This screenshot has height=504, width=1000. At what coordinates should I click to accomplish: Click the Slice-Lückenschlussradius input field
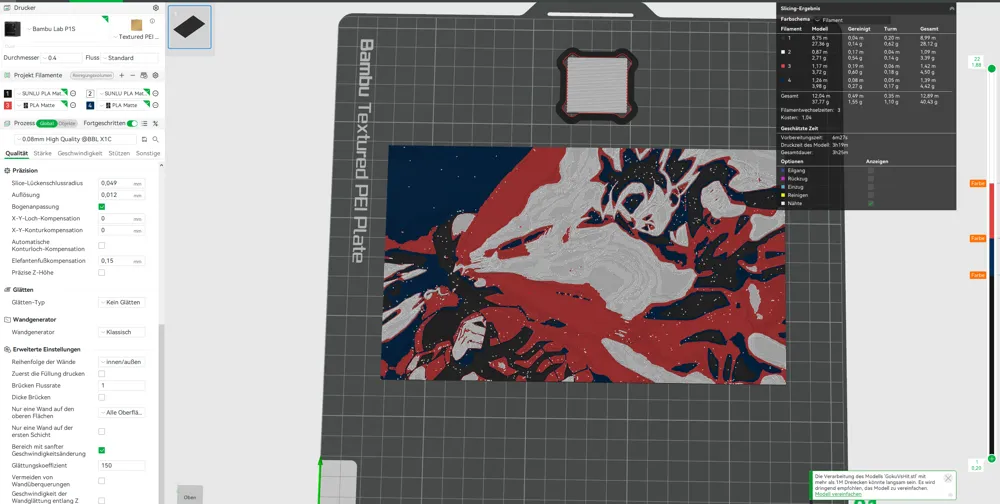click(x=122, y=183)
